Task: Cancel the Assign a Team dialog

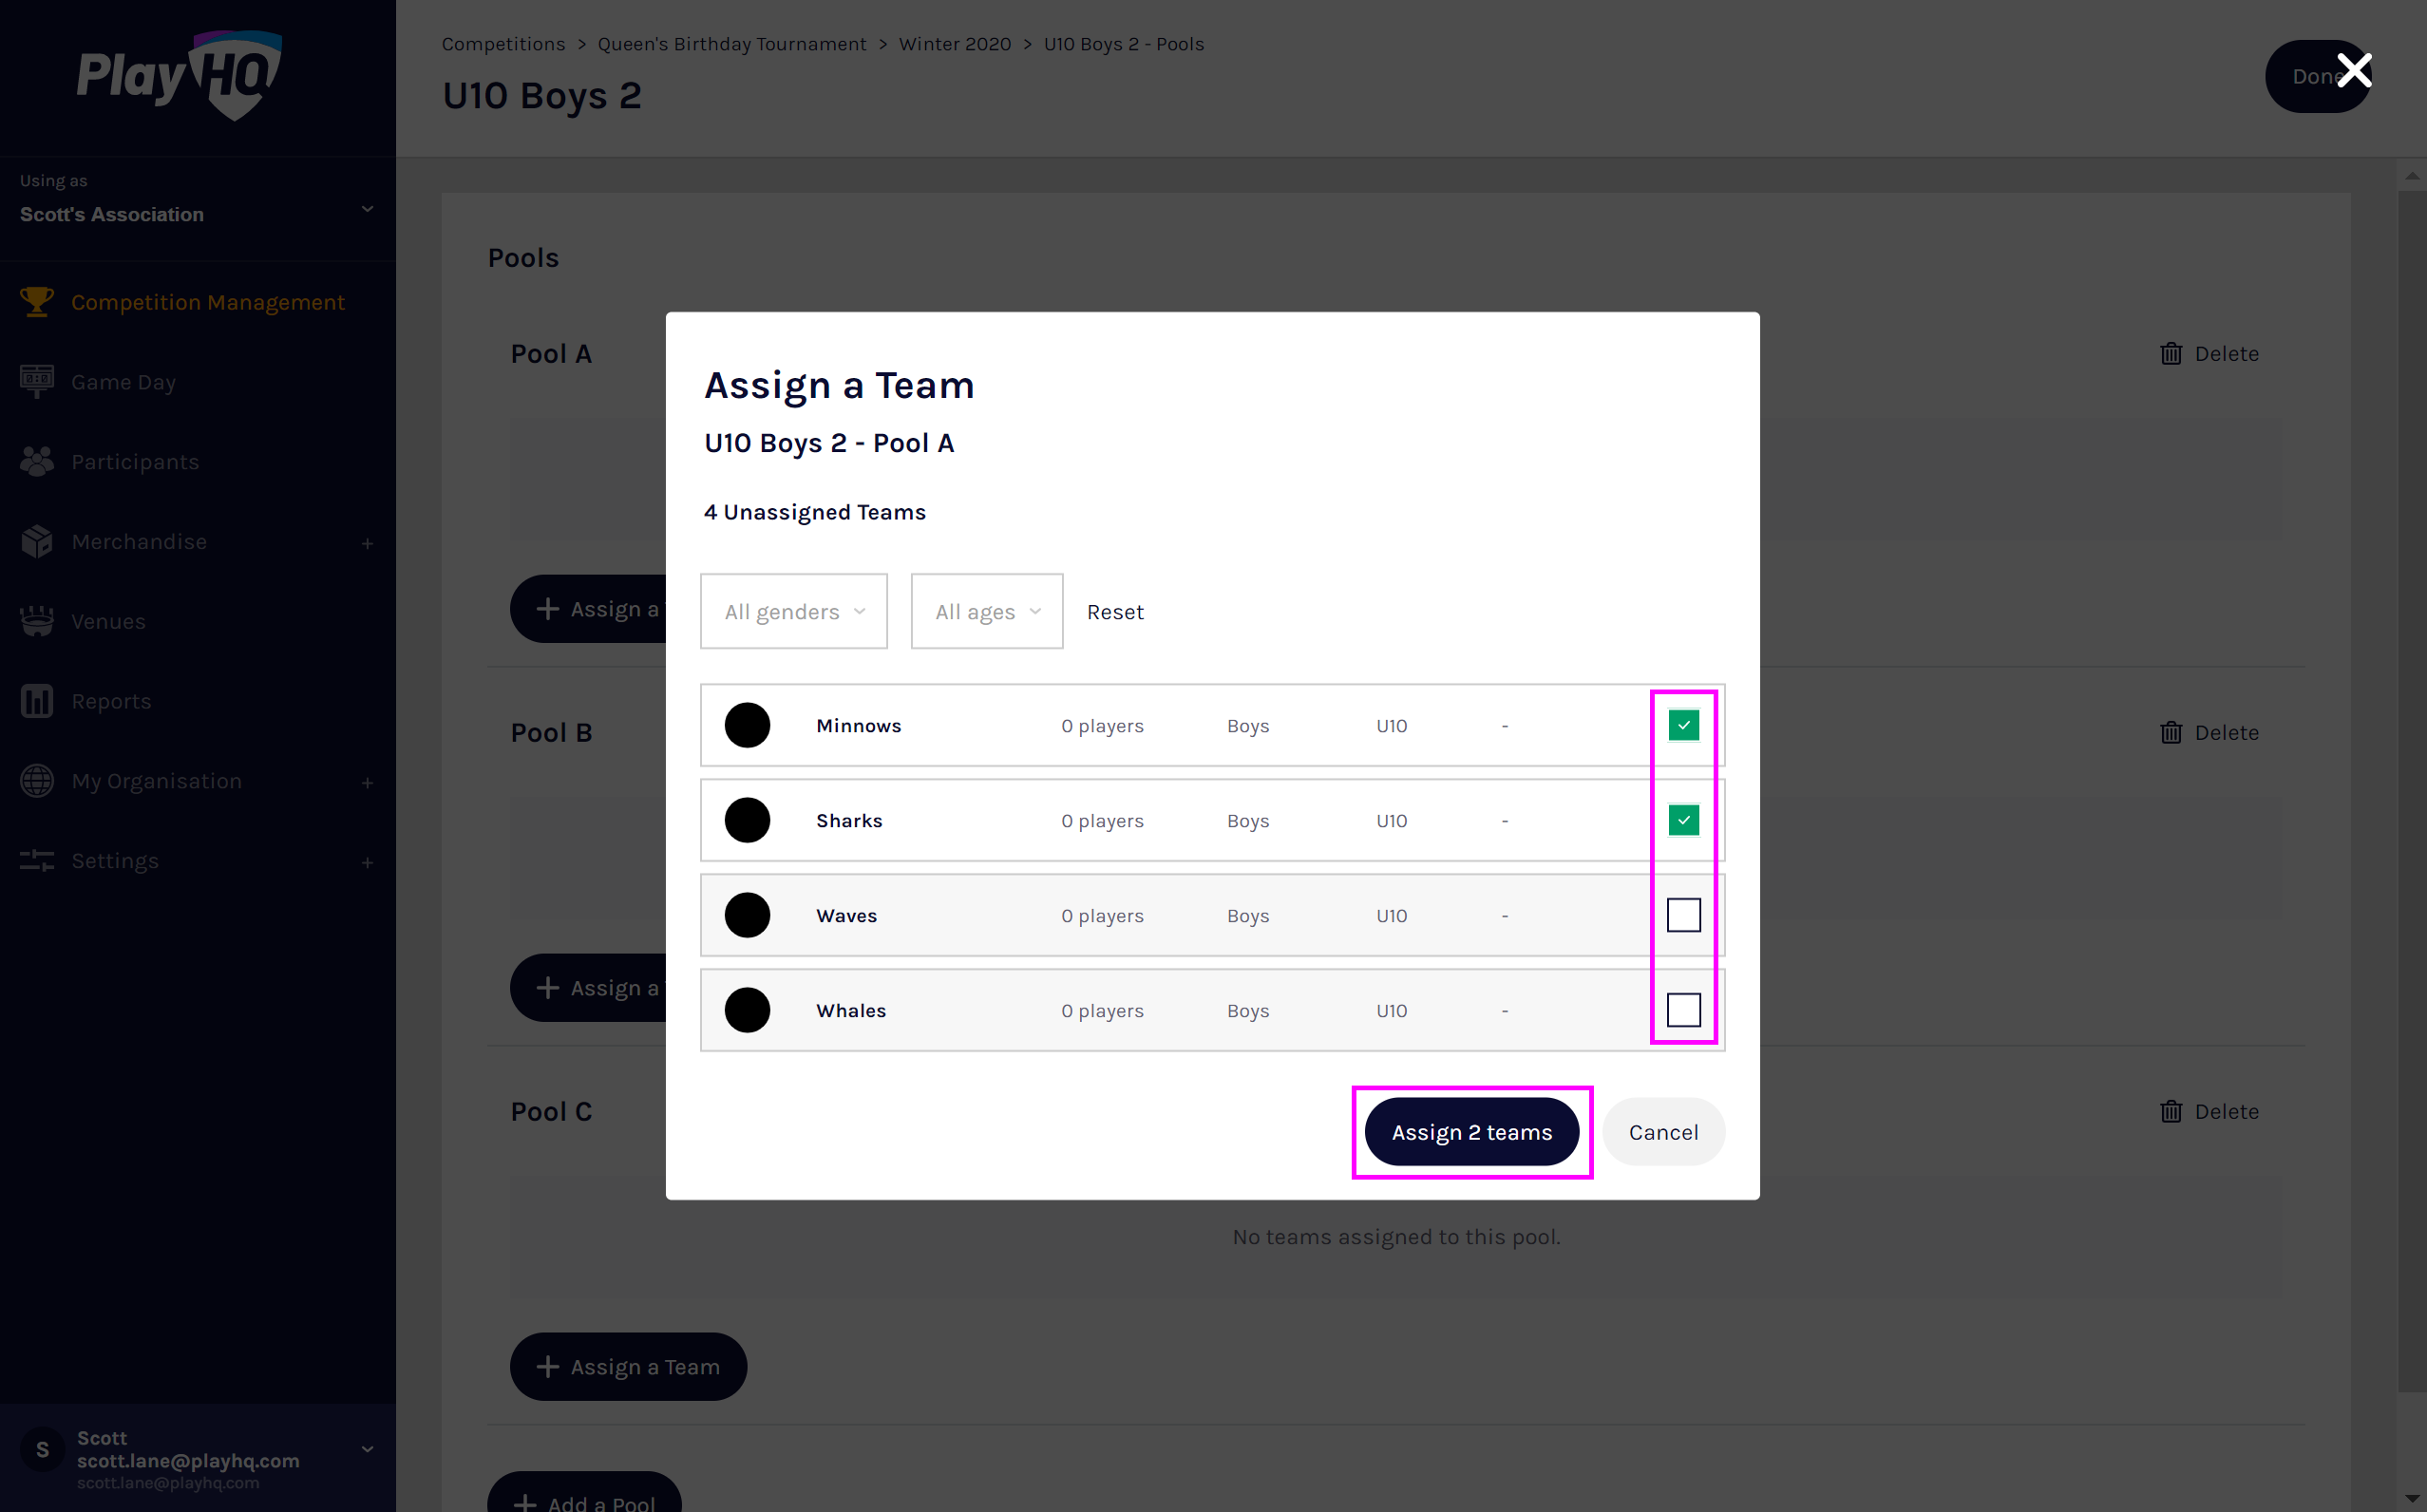Action: point(1662,1132)
